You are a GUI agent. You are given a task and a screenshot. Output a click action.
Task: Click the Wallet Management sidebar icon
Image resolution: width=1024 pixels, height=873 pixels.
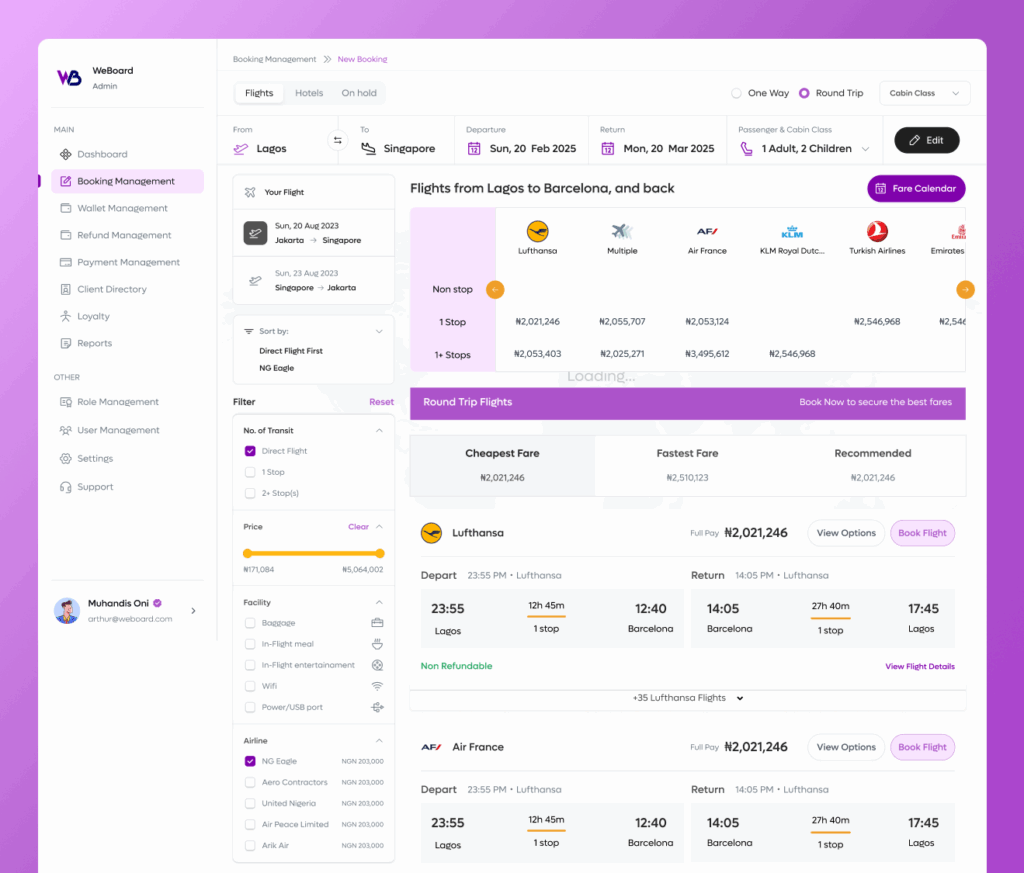tap(66, 208)
